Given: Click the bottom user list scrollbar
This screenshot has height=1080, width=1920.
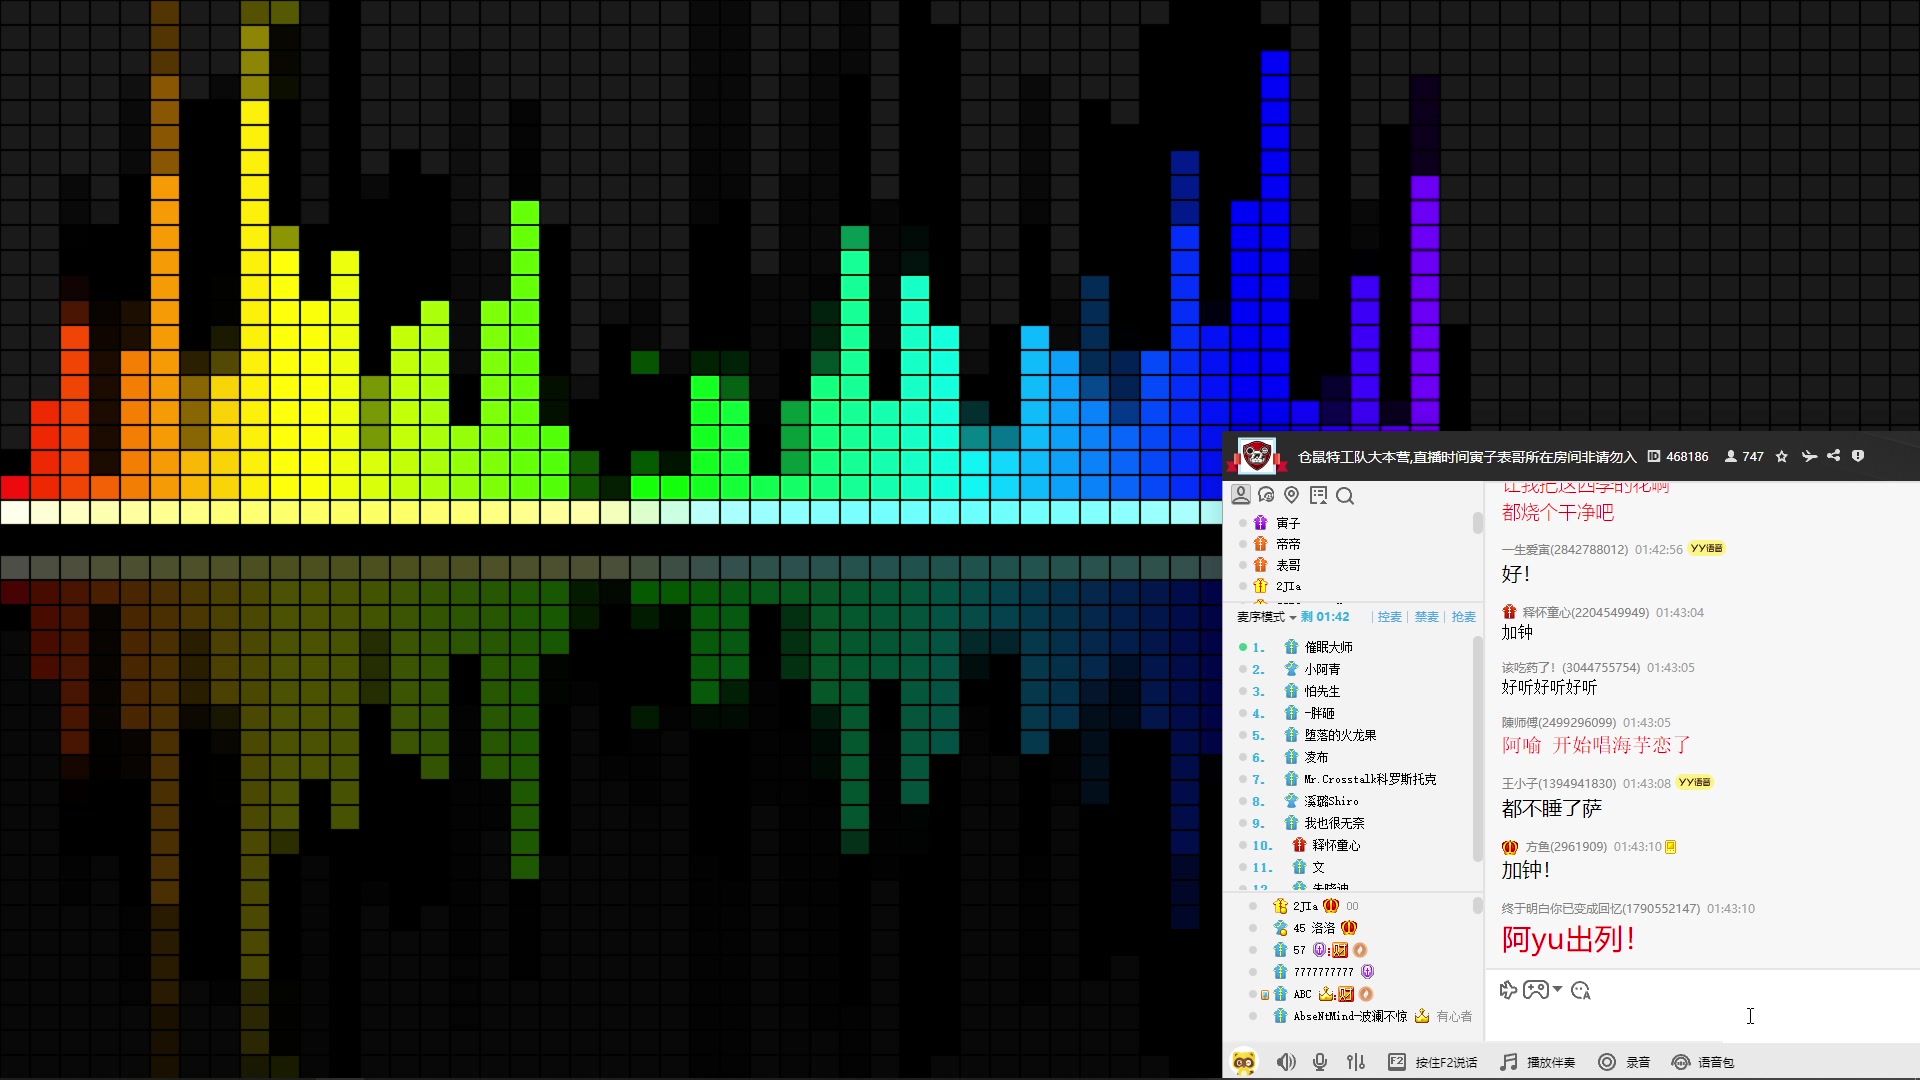Looking at the screenshot, I should point(1477,906).
